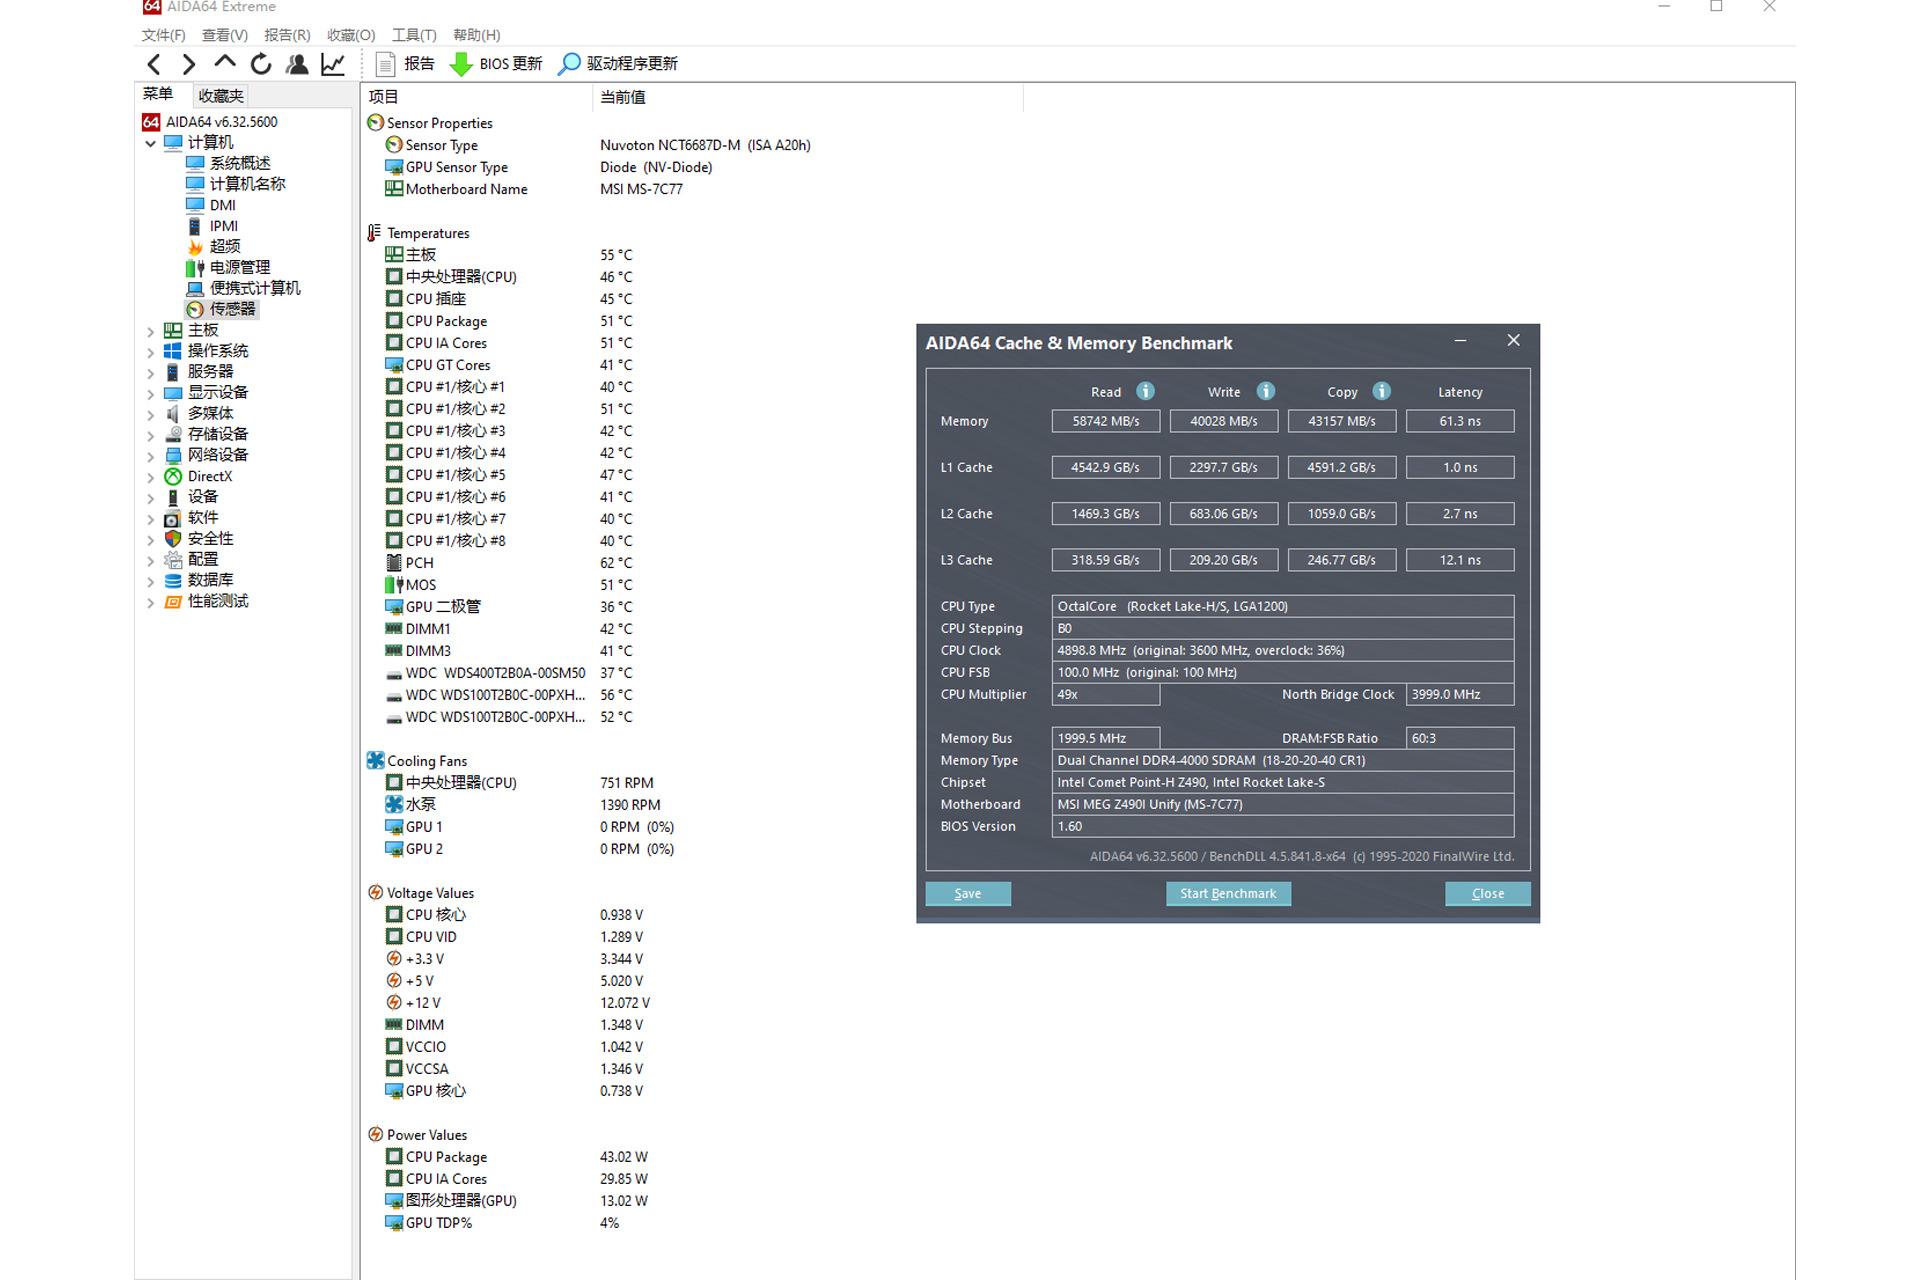Open the graph chart toolbar icon
This screenshot has width=1920, height=1280.
point(333,64)
